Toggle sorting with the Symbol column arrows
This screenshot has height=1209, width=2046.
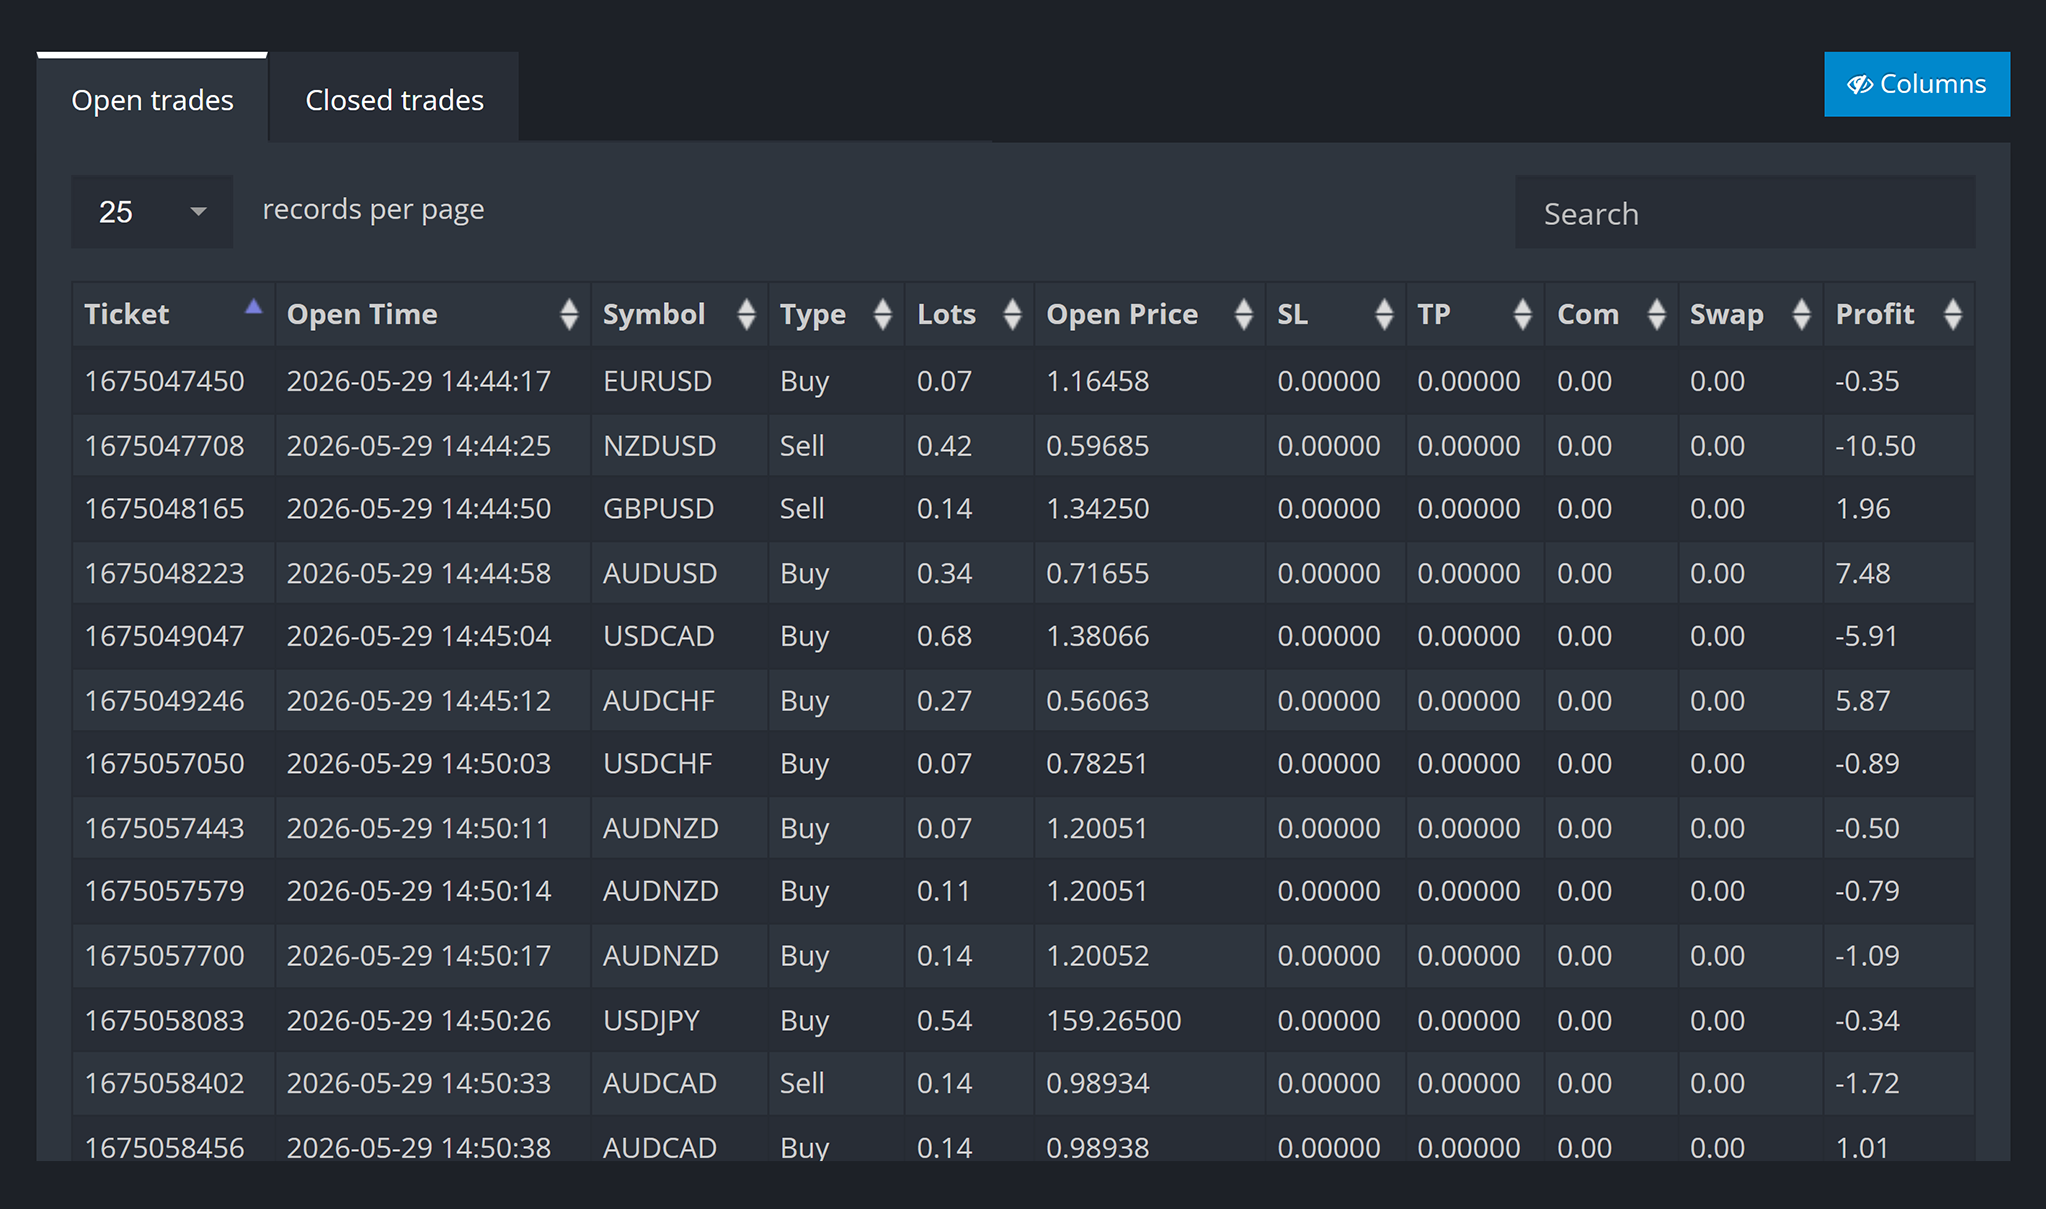pyautogui.click(x=746, y=314)
